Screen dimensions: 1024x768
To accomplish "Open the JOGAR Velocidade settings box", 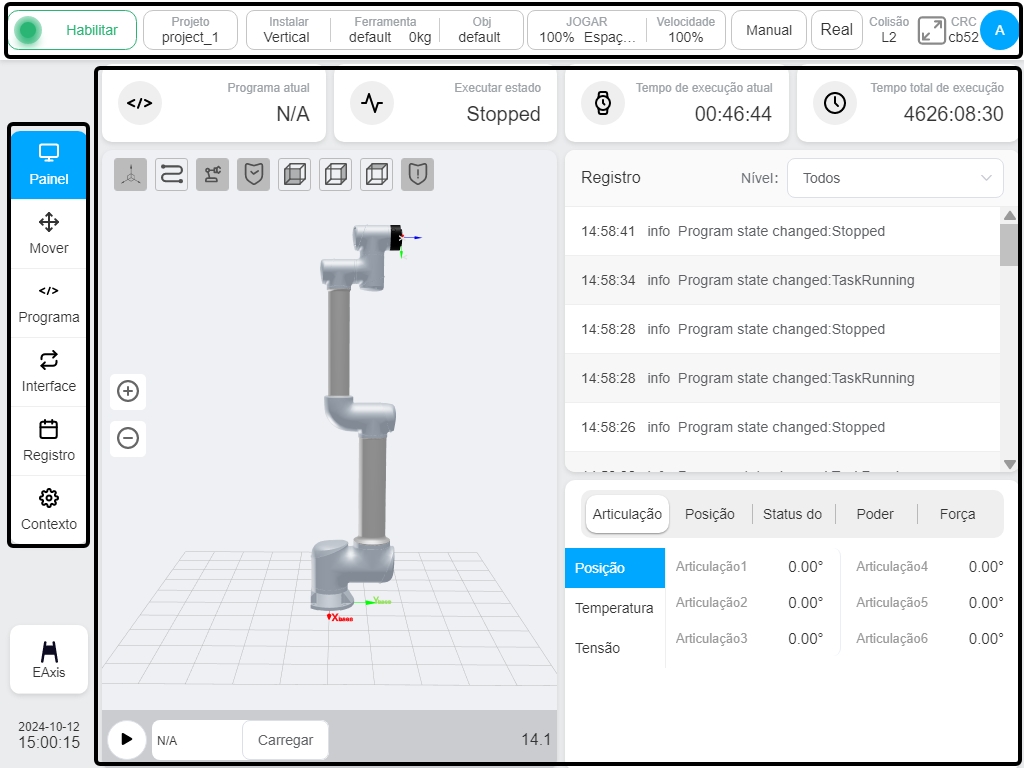I will pos(626,30).
